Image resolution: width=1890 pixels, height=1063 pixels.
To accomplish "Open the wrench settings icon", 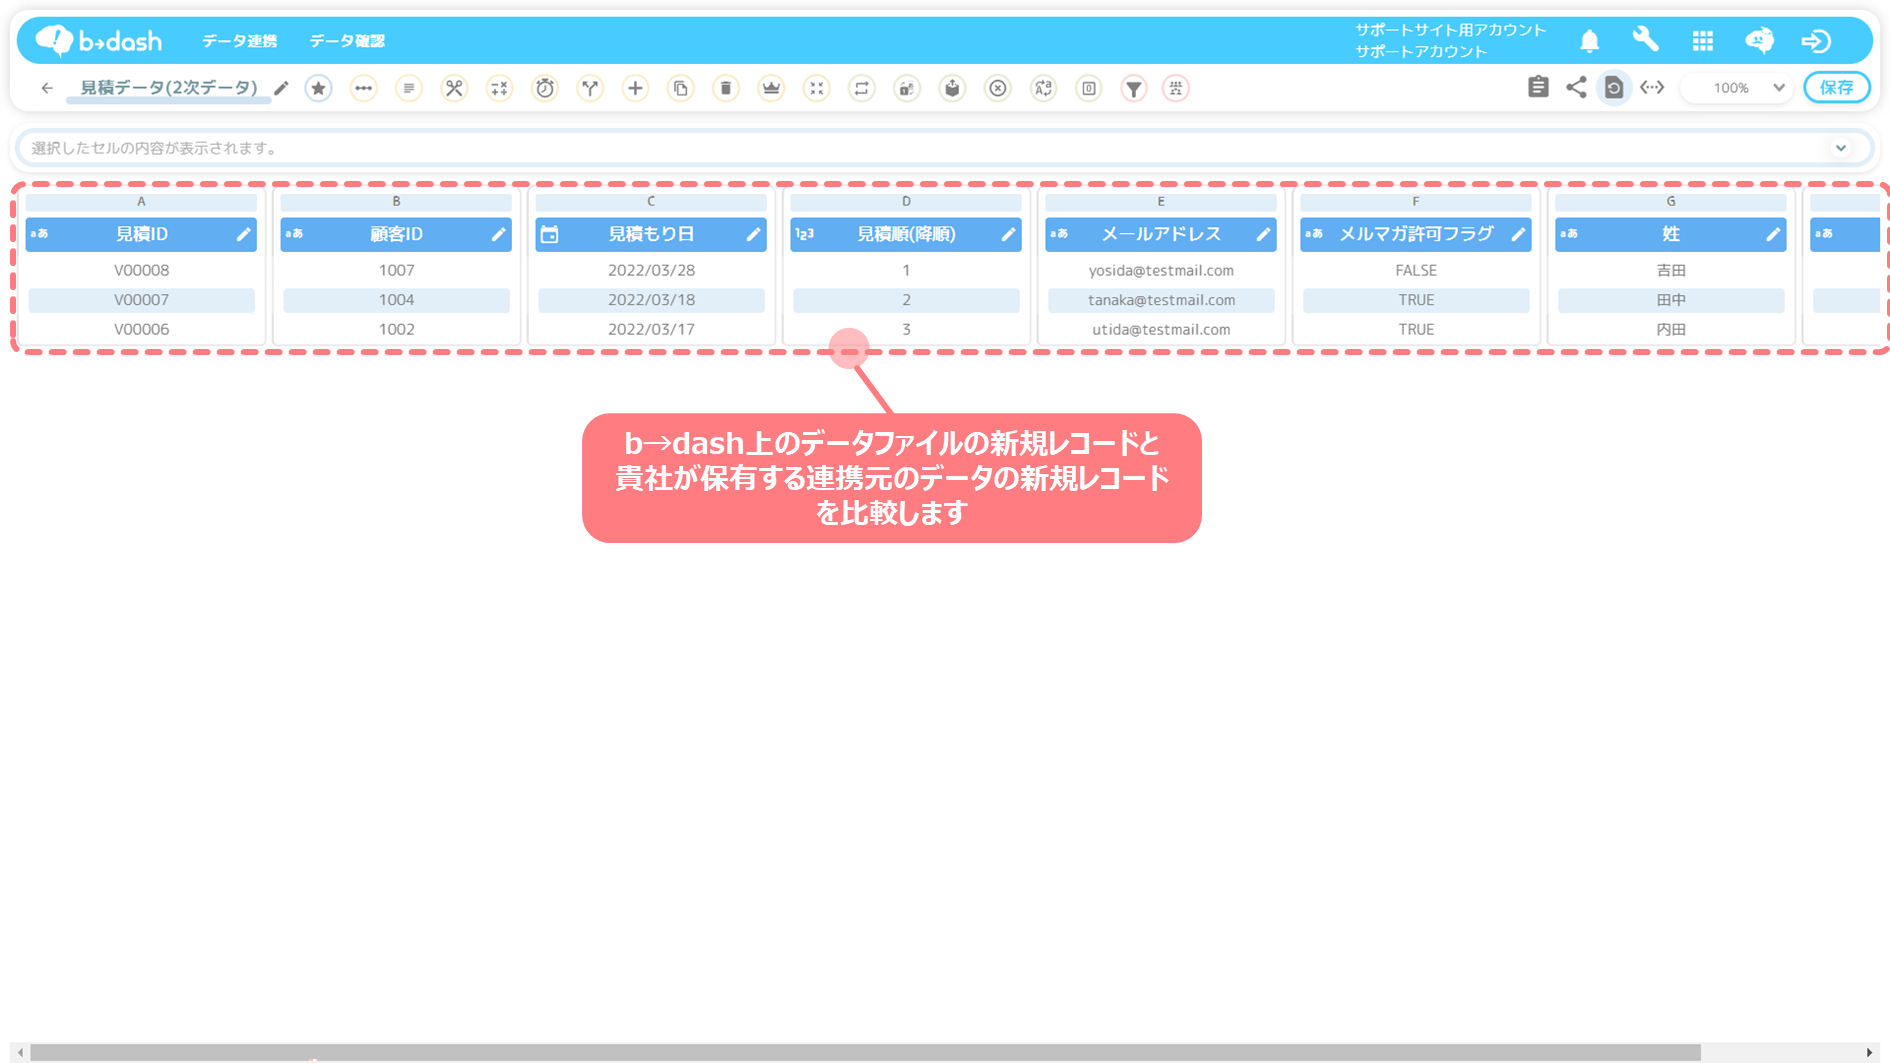I will coord(1645,40).
